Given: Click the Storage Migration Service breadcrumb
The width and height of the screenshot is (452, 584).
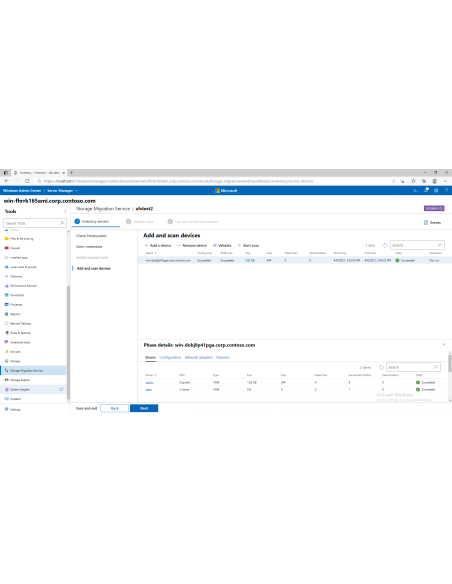Looking at the screenshot, I should click(x=103, y=209).
